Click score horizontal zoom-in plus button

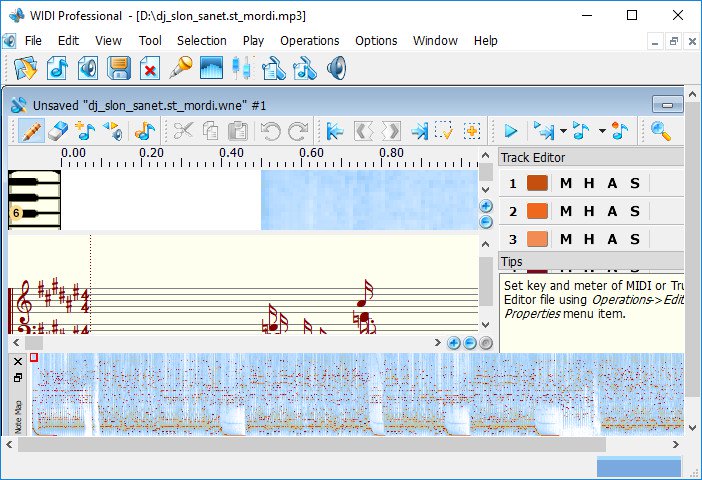click(x=454, y=343)
